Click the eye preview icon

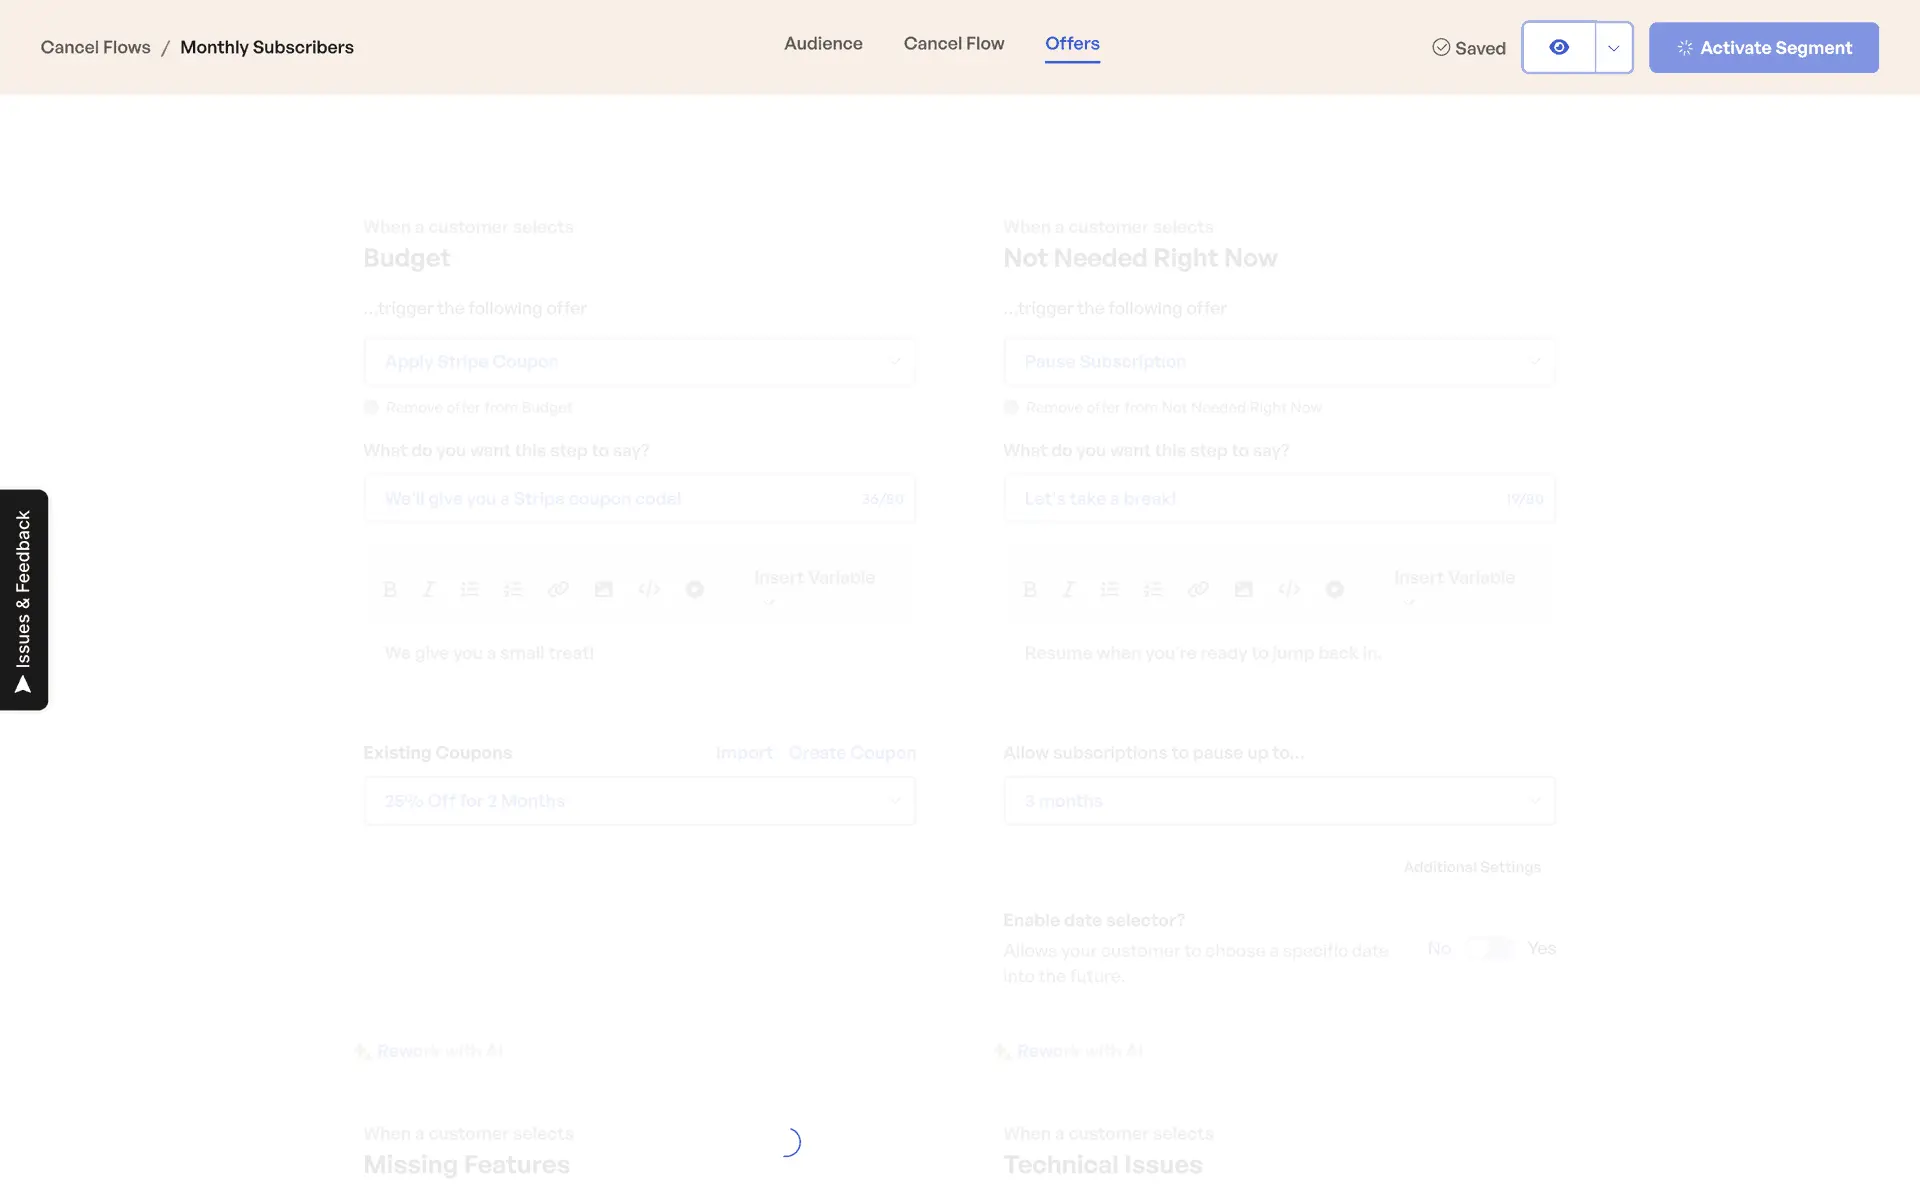click(x=1558, y=47)
